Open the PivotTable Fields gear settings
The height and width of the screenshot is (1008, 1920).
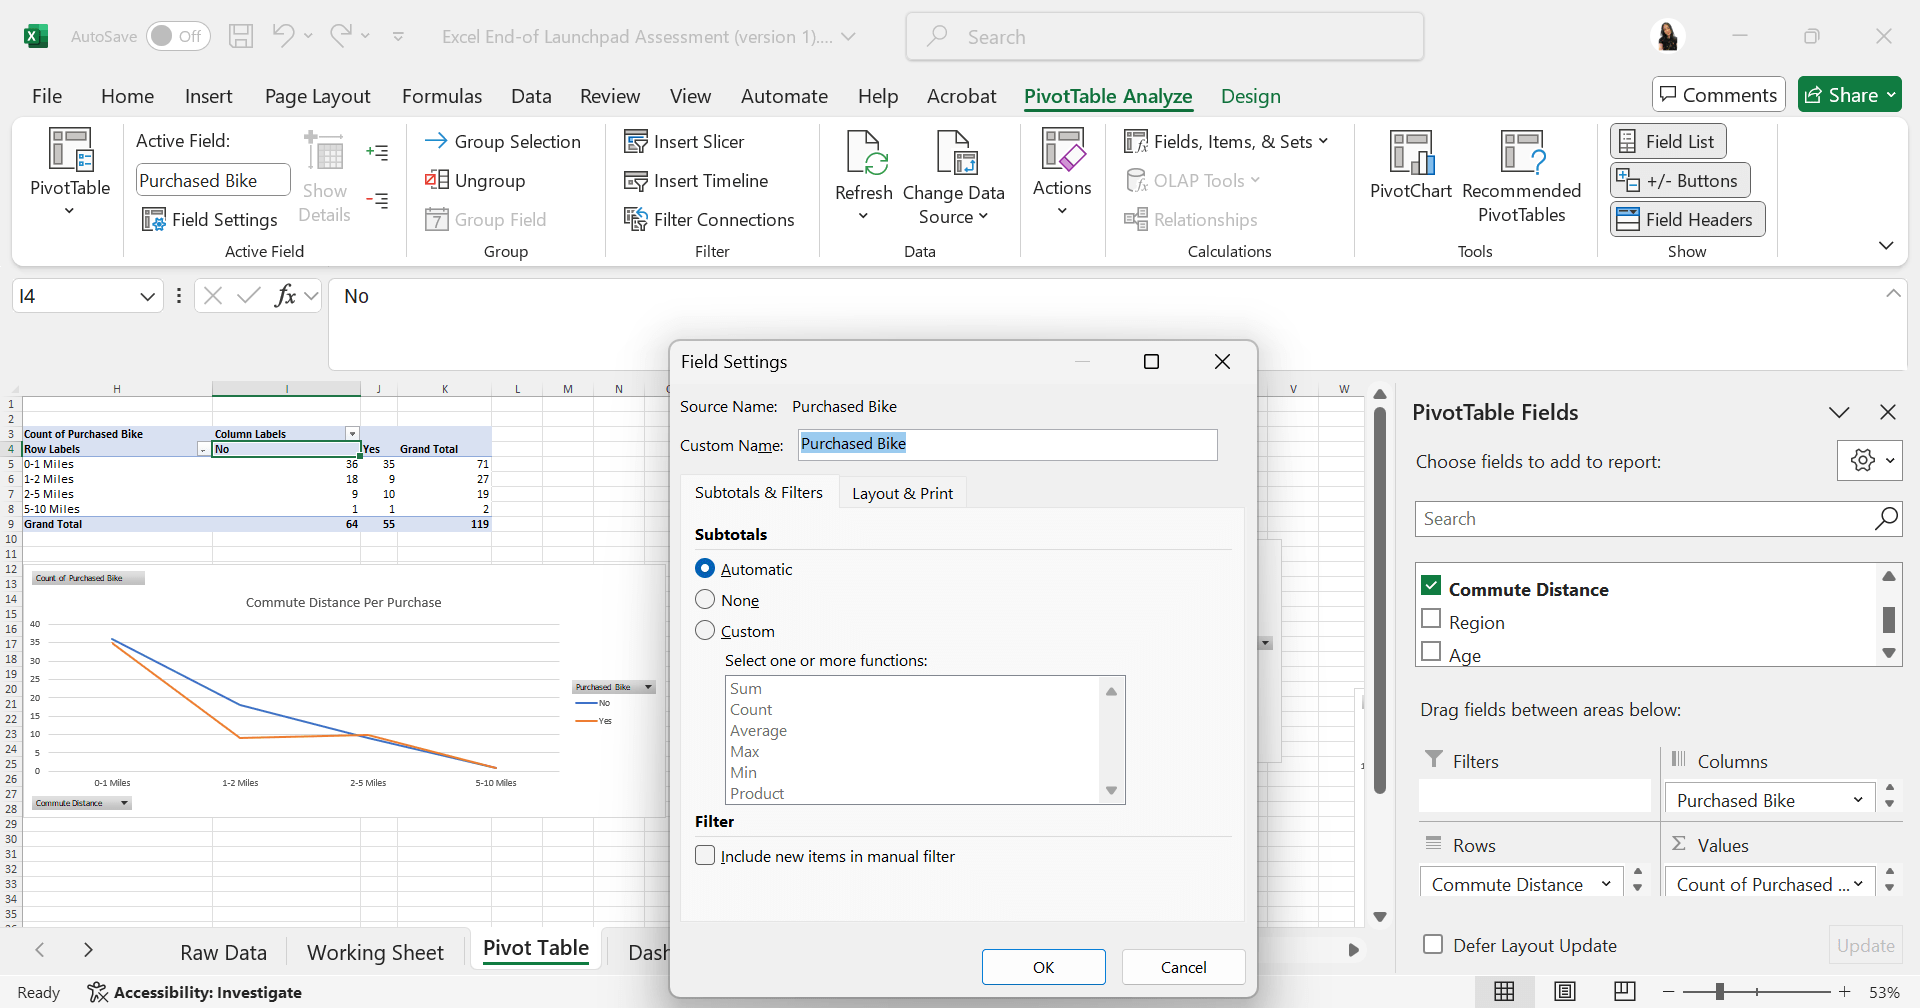click(x=1868, y=461)
